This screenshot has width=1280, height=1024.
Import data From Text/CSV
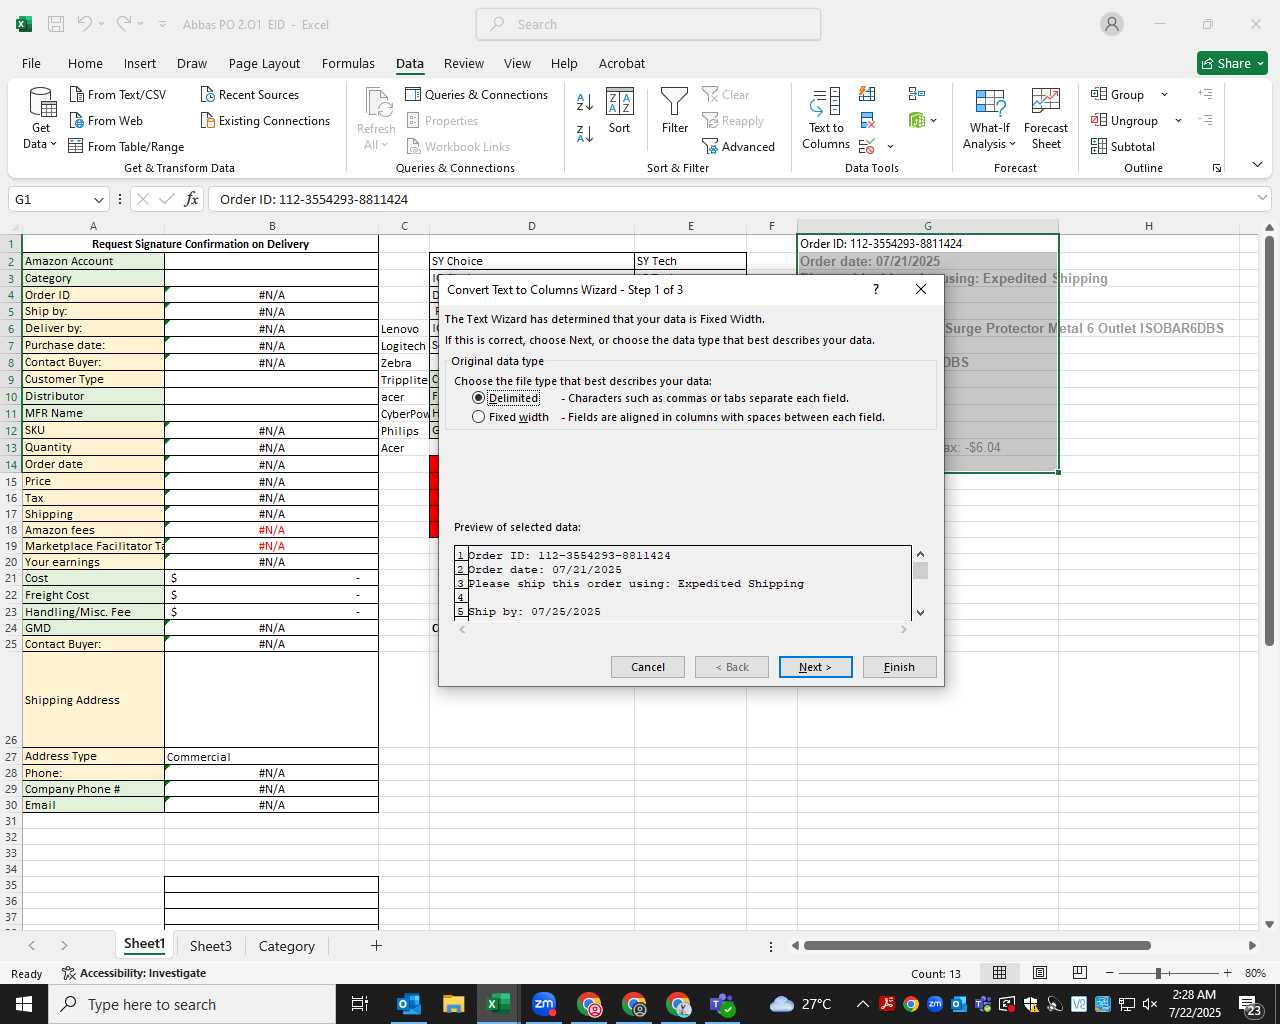118,94
